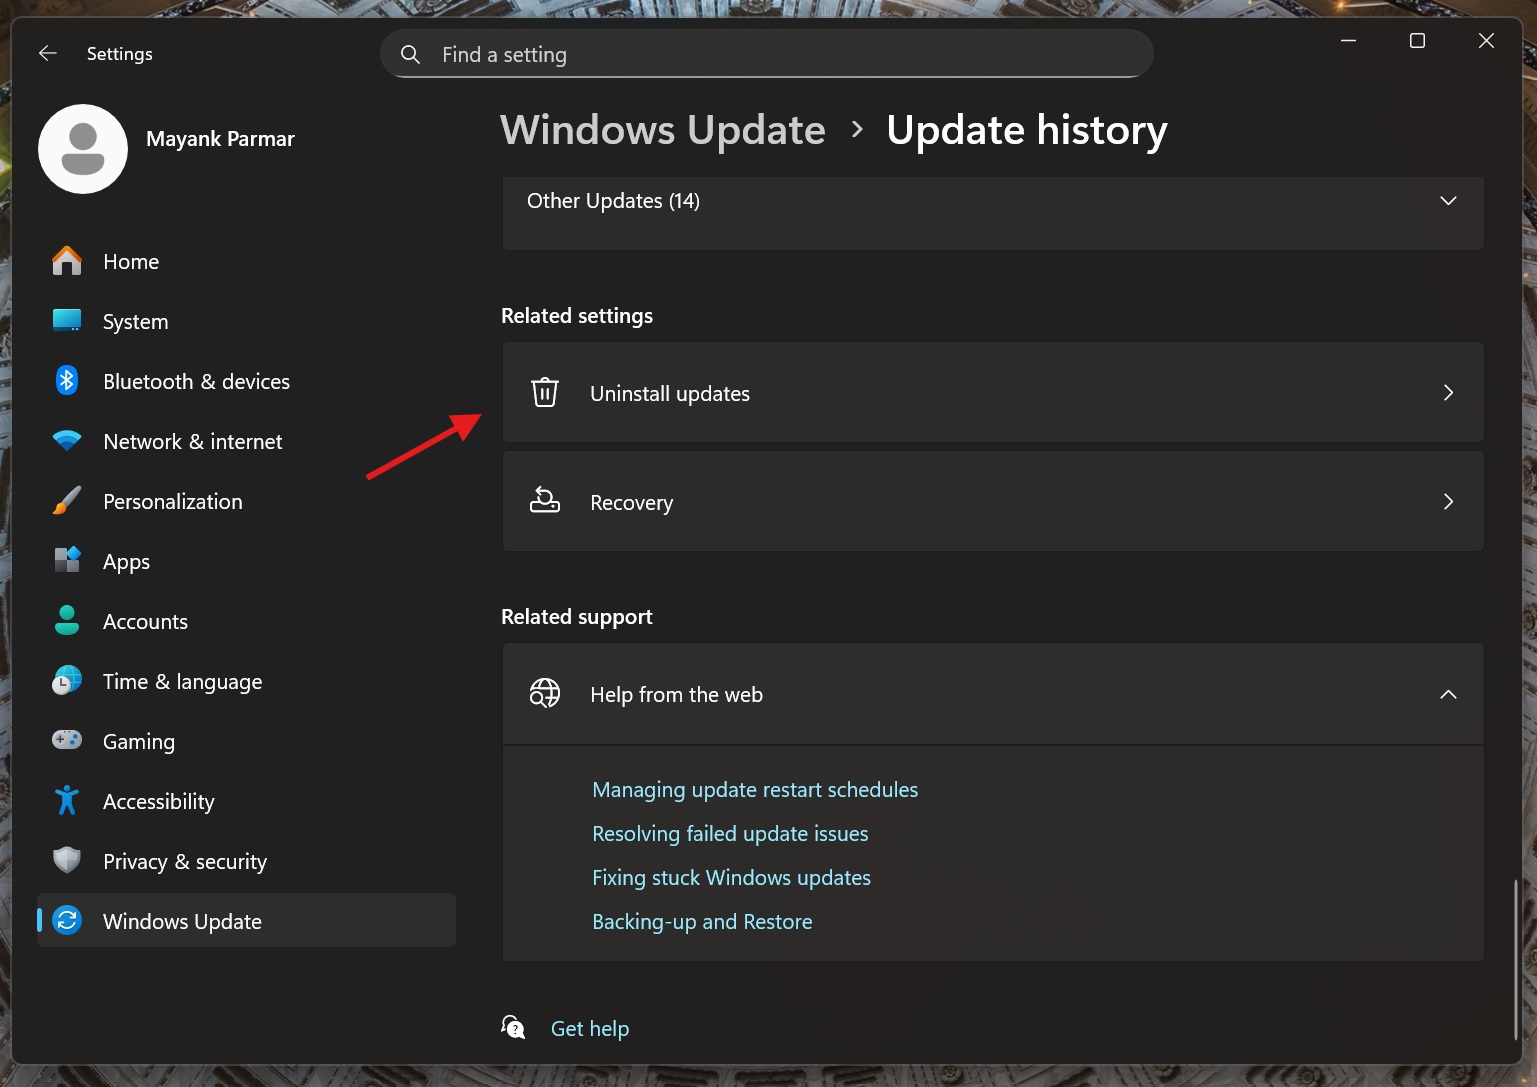Click the Network & internet globe icon
This screenshot has height=1087, width=1537.
(x=66, y=441)
